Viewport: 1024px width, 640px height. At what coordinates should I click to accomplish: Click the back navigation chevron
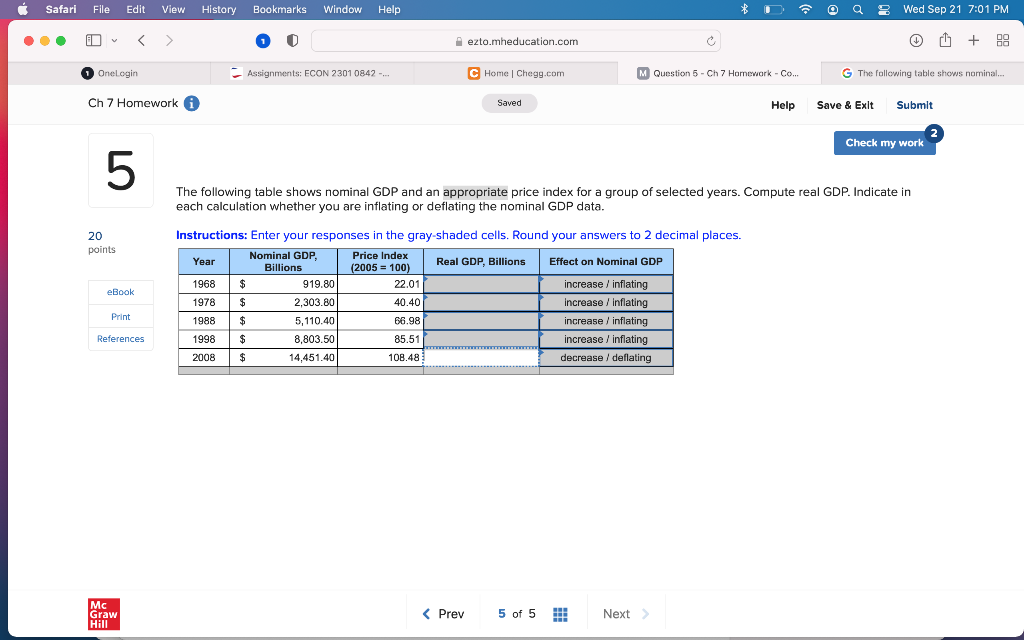(x=139, y=42)
